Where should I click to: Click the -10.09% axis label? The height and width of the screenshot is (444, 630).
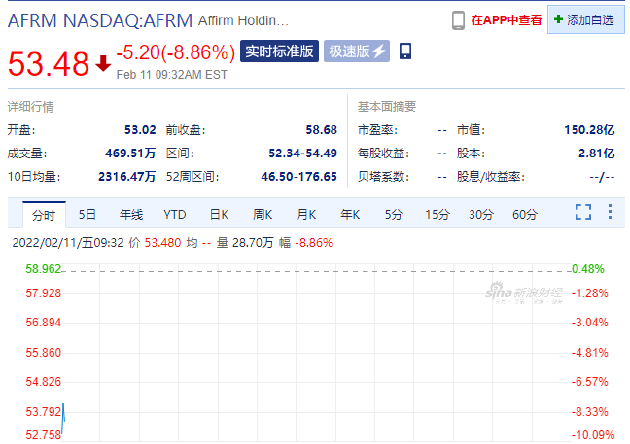(593, 435)
